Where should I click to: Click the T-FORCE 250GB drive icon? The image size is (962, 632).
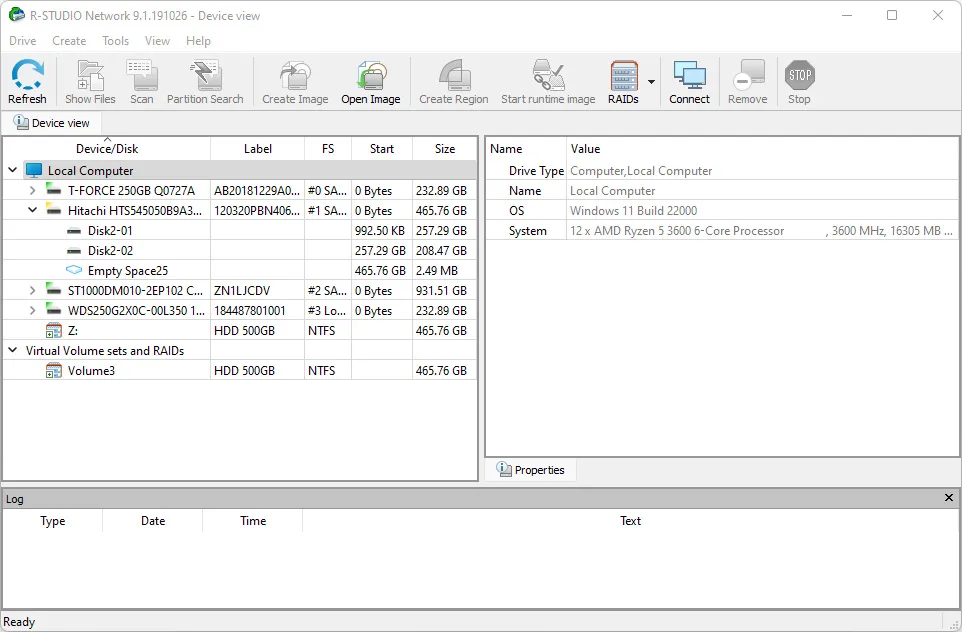click(x=54, y=190)
